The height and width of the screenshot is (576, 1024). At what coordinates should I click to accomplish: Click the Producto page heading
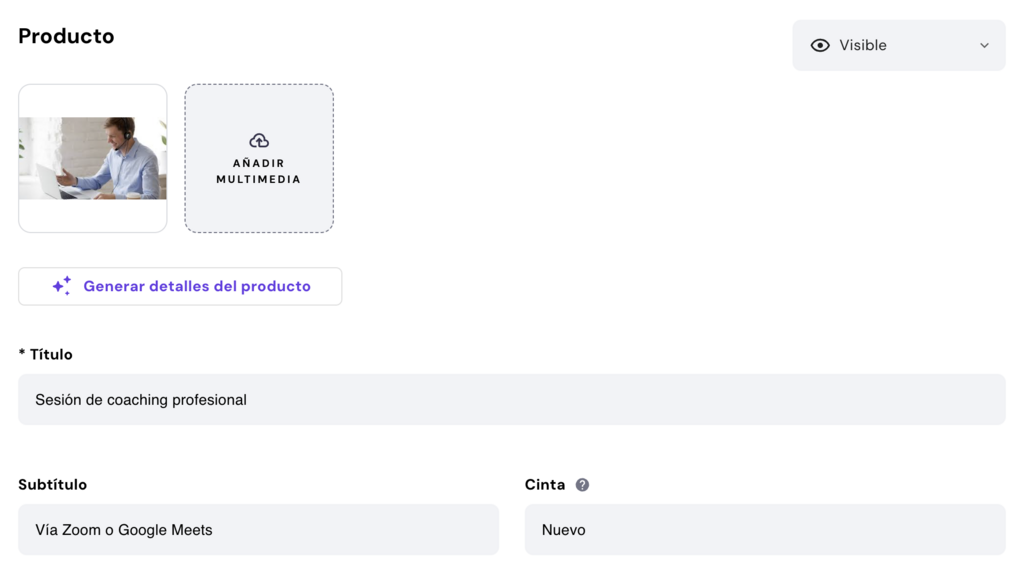pyautogui.click(x=66, y=35)
